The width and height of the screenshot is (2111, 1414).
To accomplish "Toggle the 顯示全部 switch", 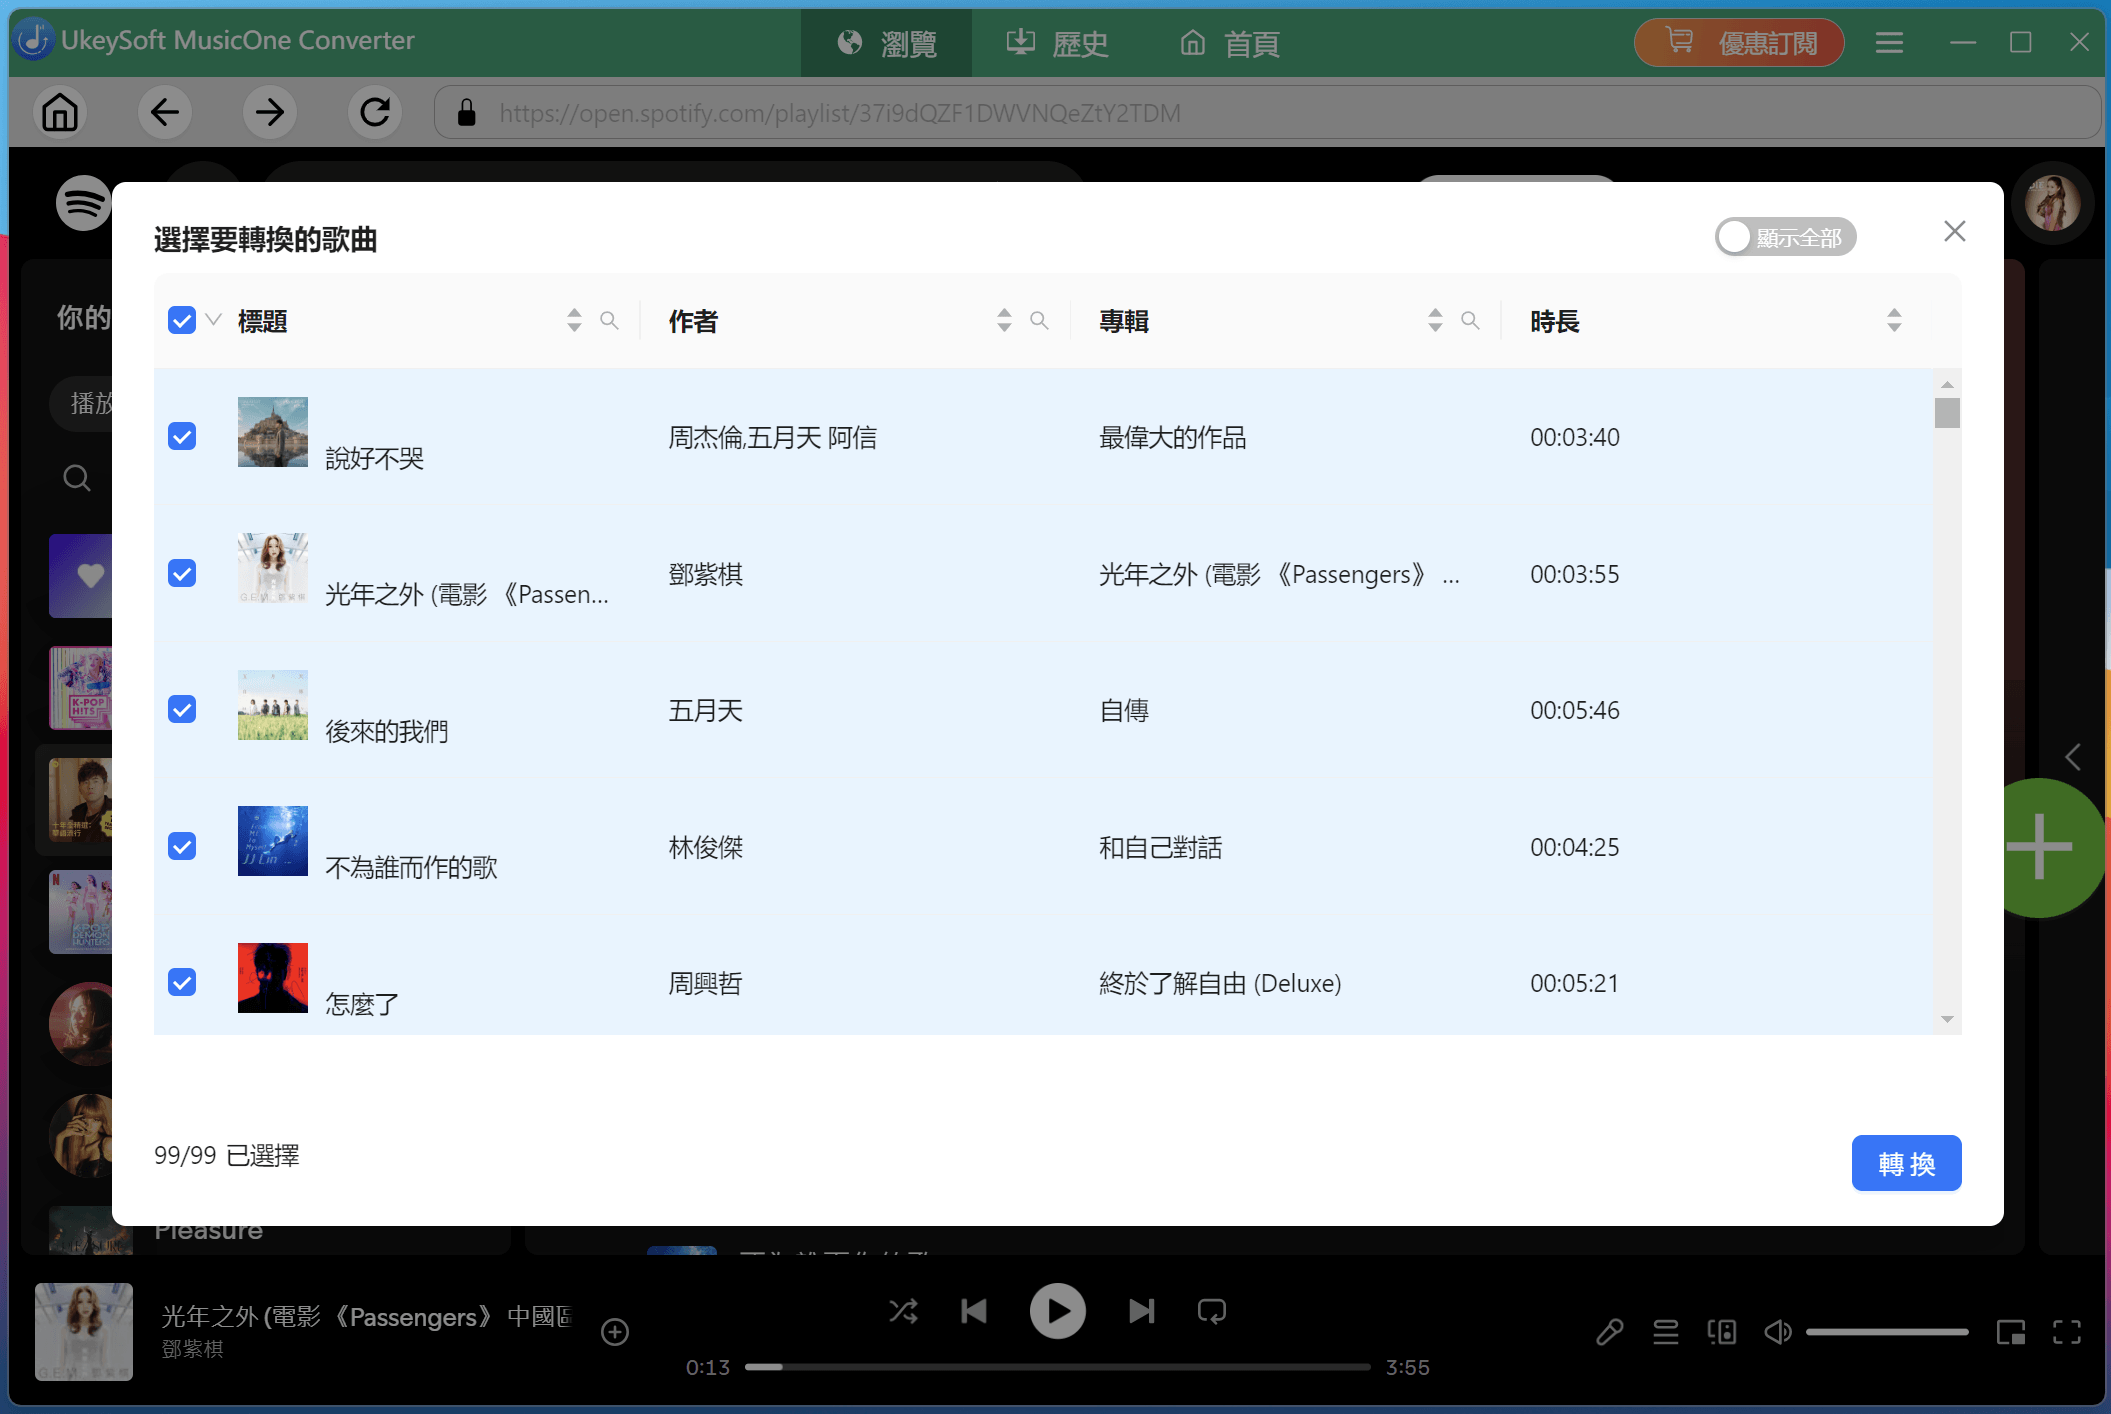I will click(1786, 236).
